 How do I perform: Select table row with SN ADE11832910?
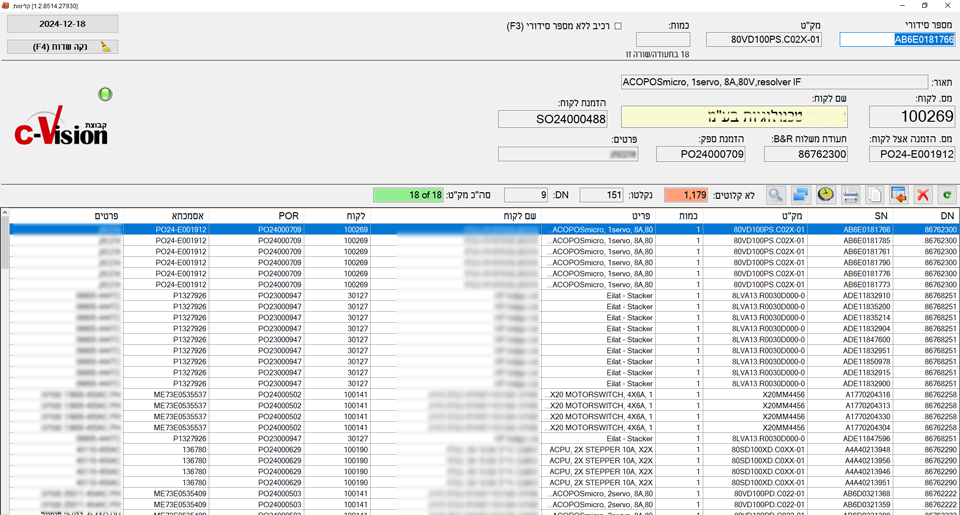pos(866,296)
